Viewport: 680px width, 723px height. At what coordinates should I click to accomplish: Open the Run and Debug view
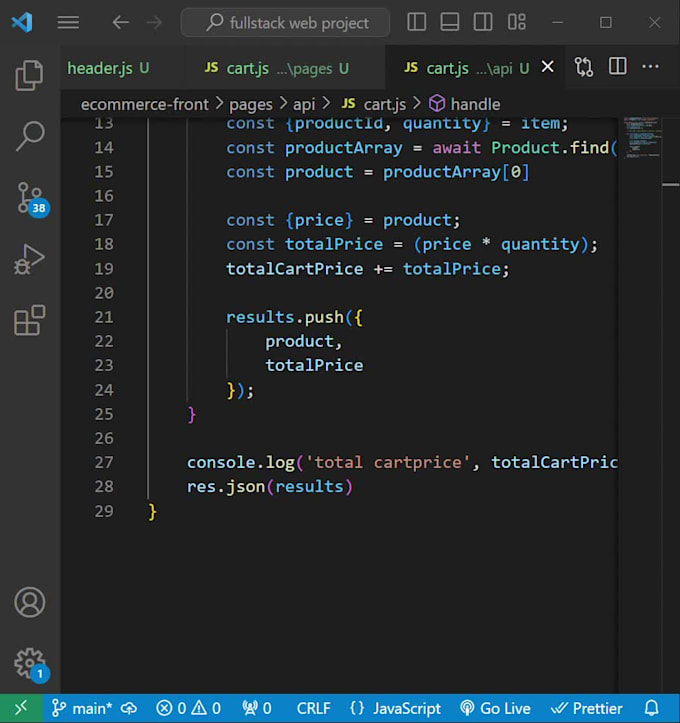(29, 260)
